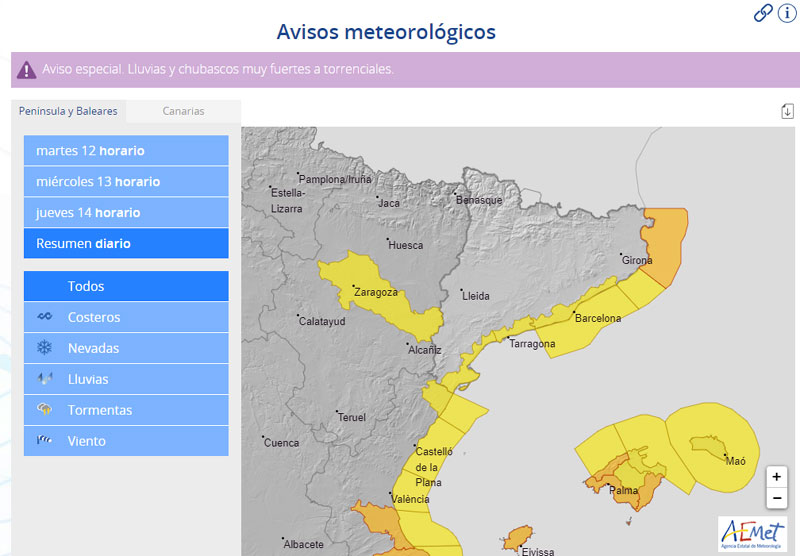Select Todos warning types

point(86,286)
